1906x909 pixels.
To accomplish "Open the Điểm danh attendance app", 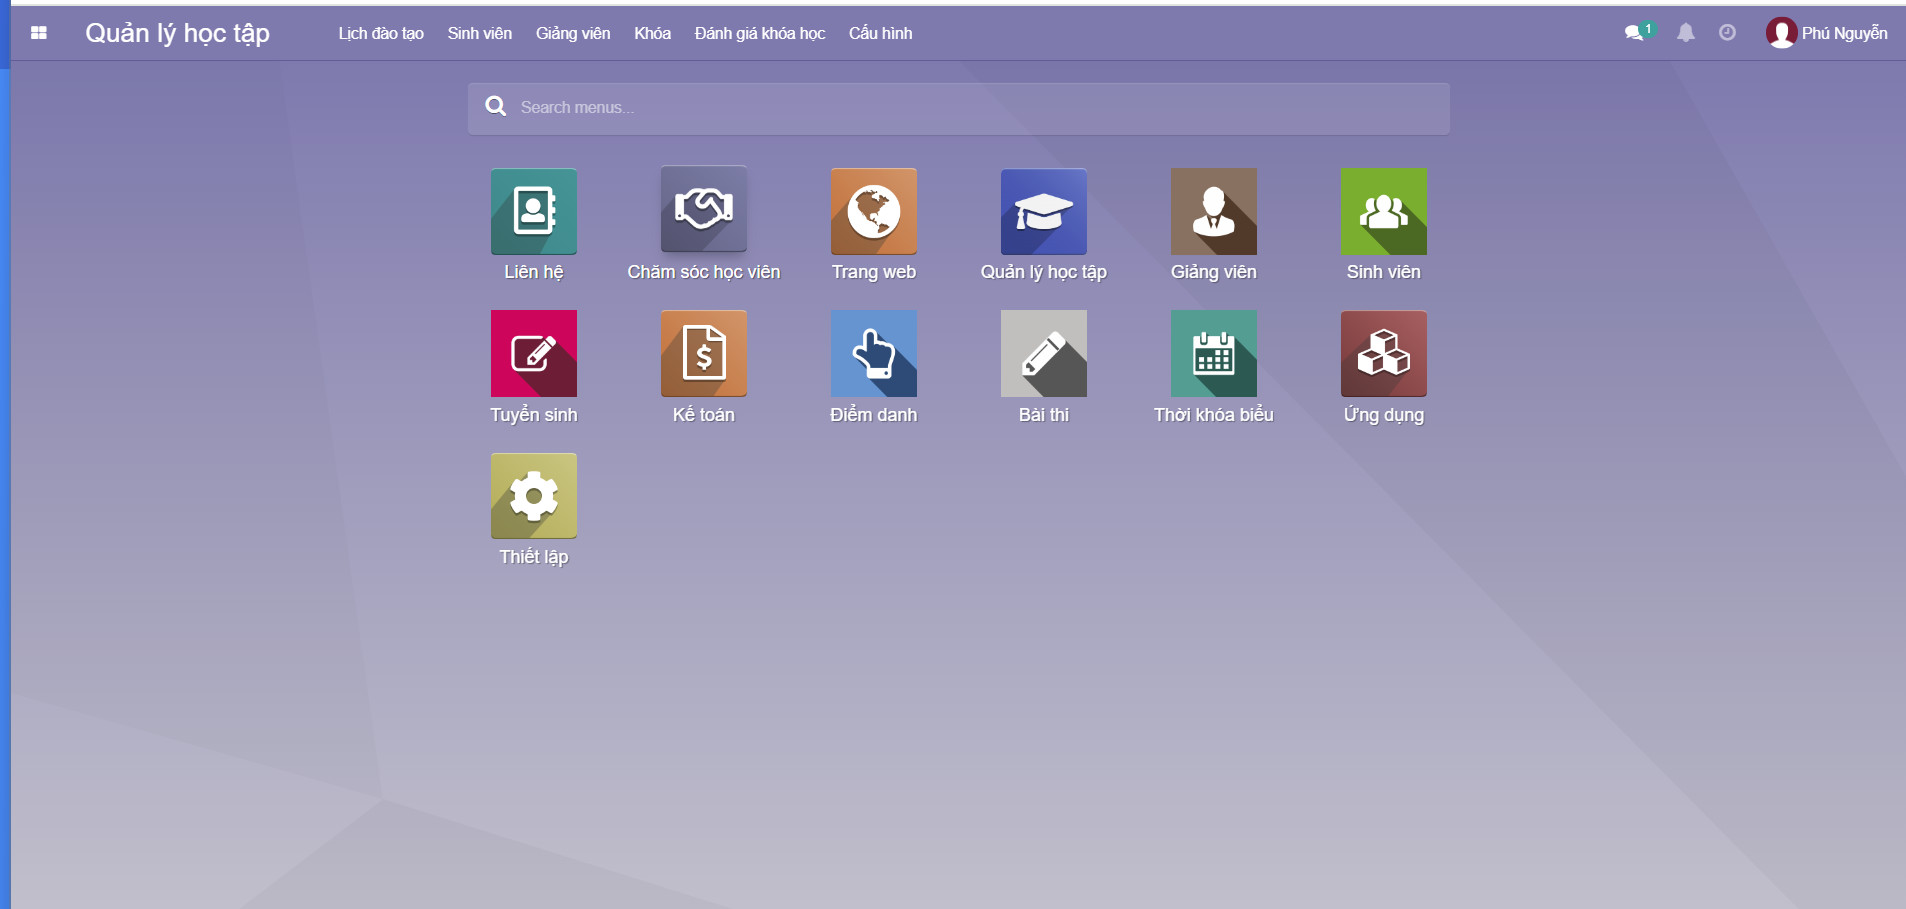I will (x=873, y=353).
